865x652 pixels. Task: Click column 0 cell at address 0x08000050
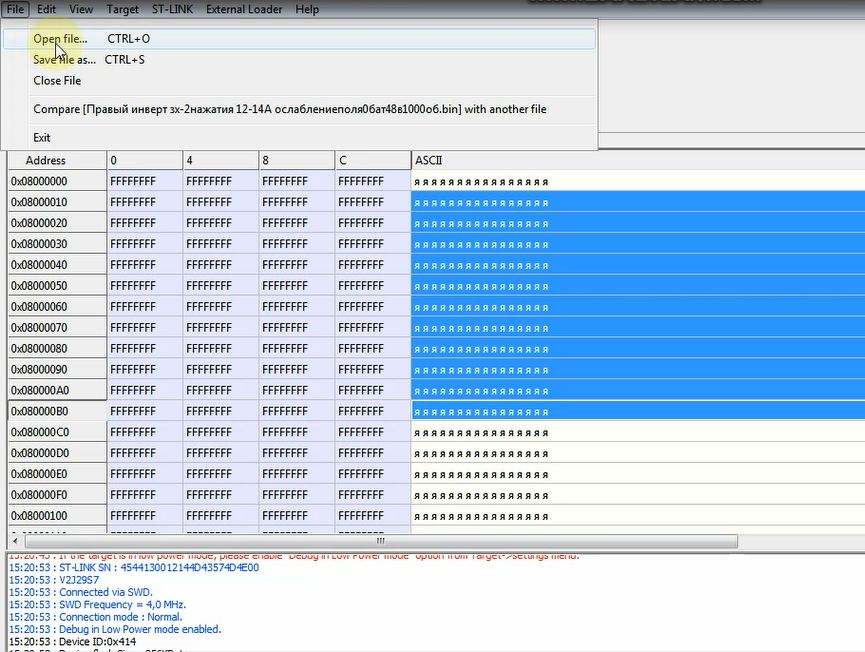(x=144, y=286)
